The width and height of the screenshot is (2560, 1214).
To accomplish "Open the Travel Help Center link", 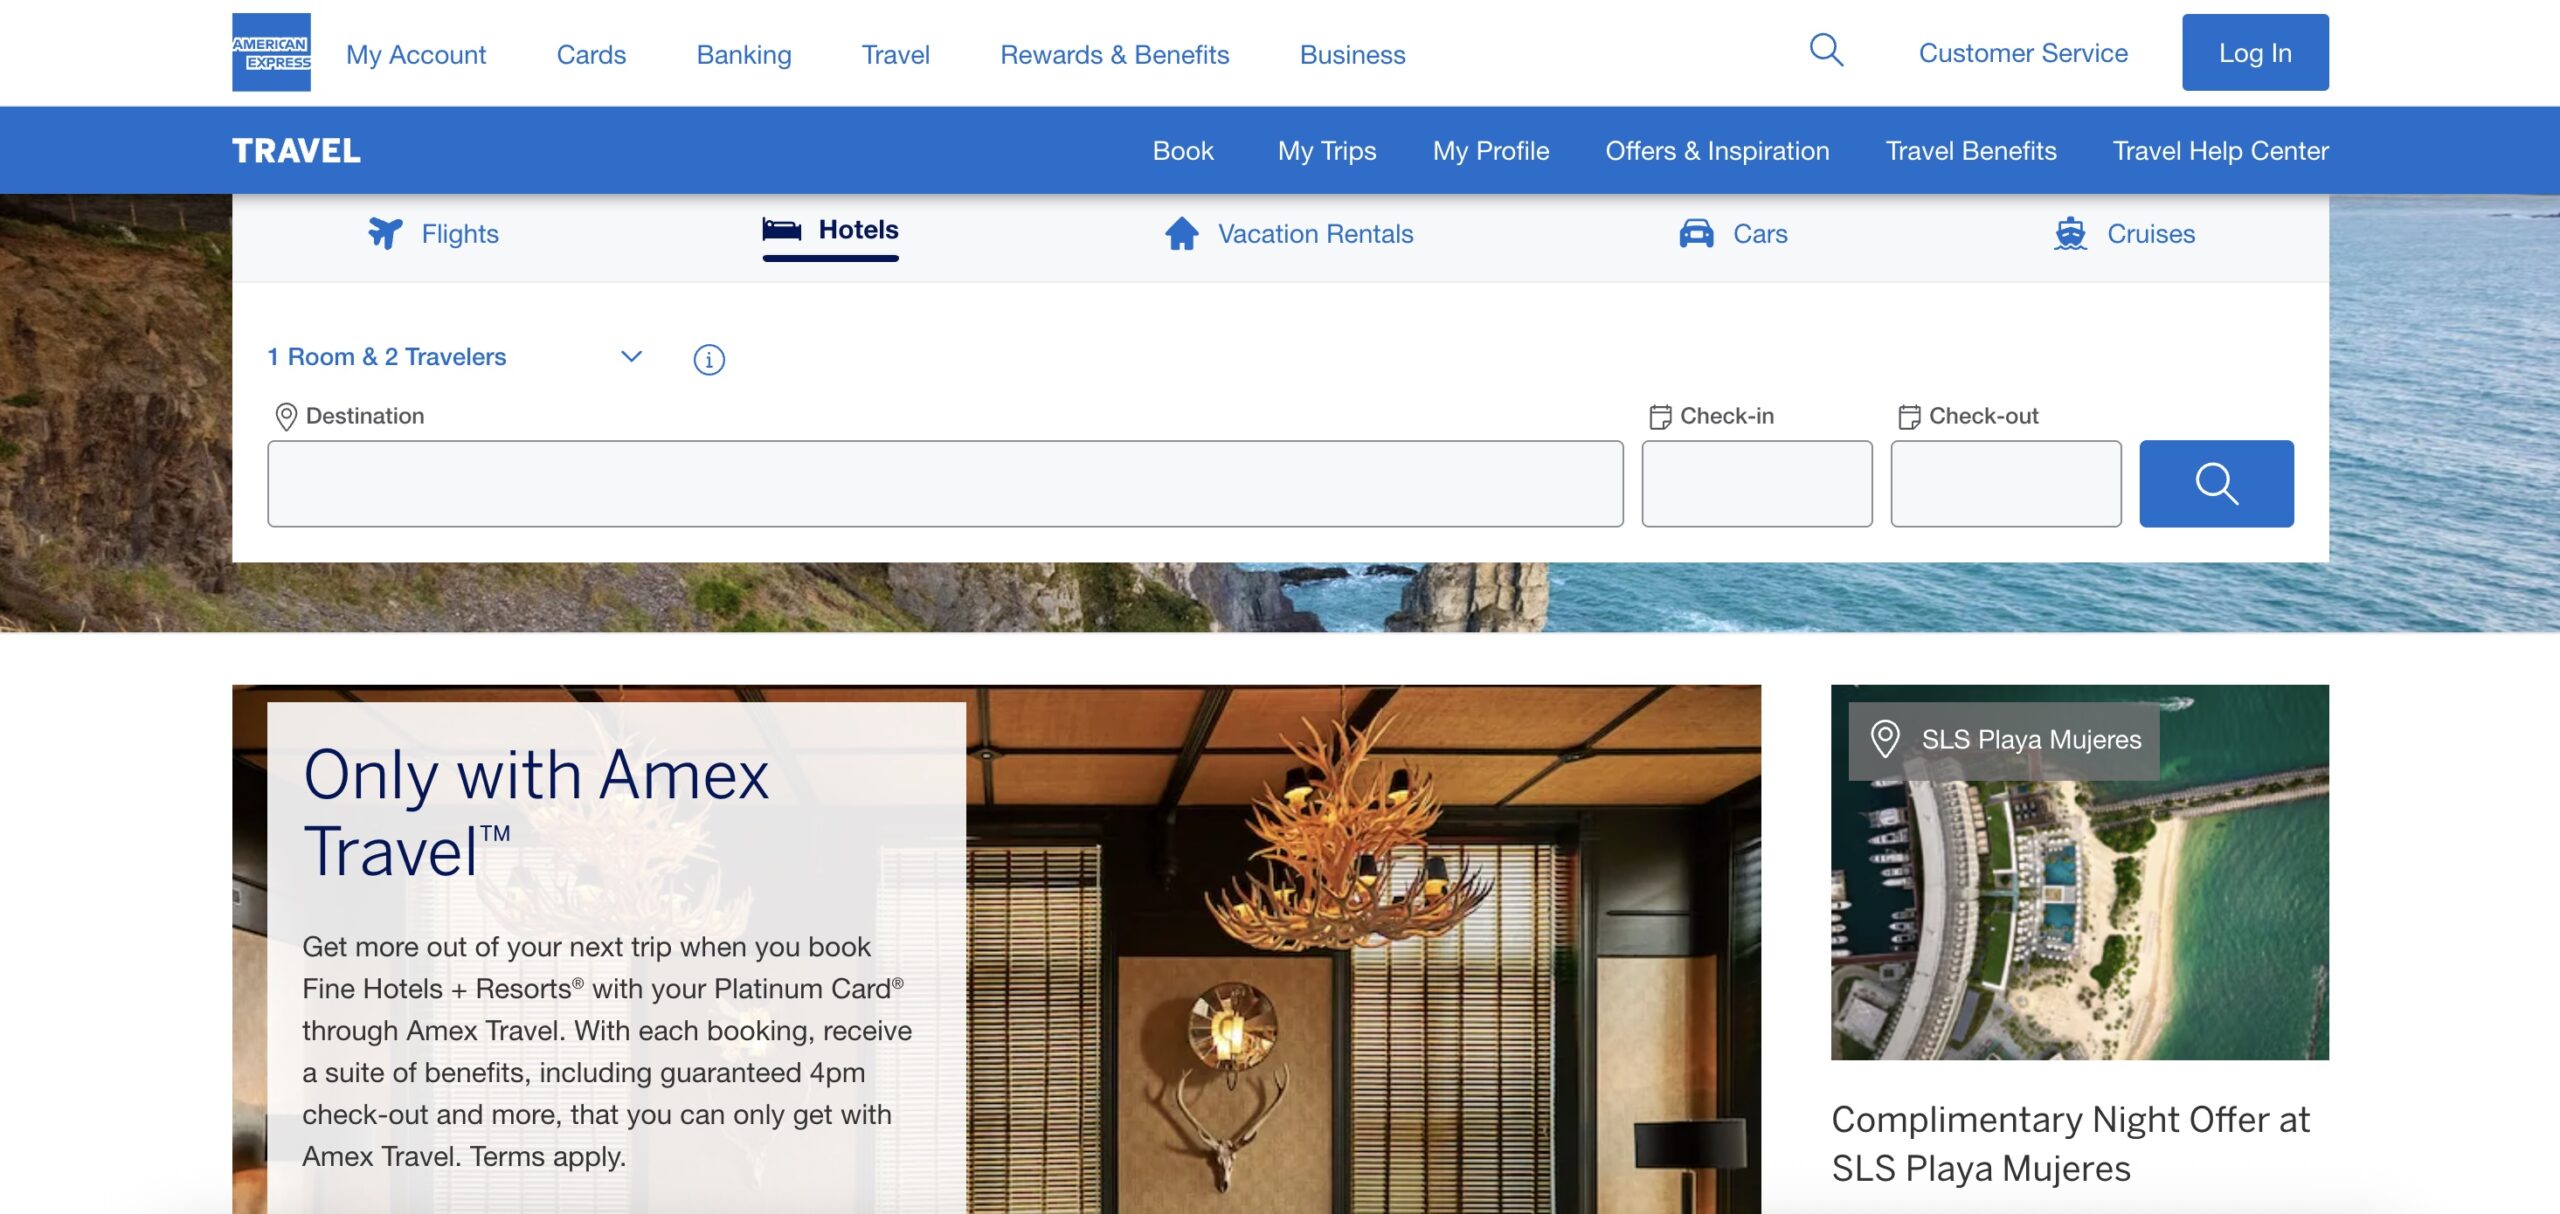I will (2220, 151).
